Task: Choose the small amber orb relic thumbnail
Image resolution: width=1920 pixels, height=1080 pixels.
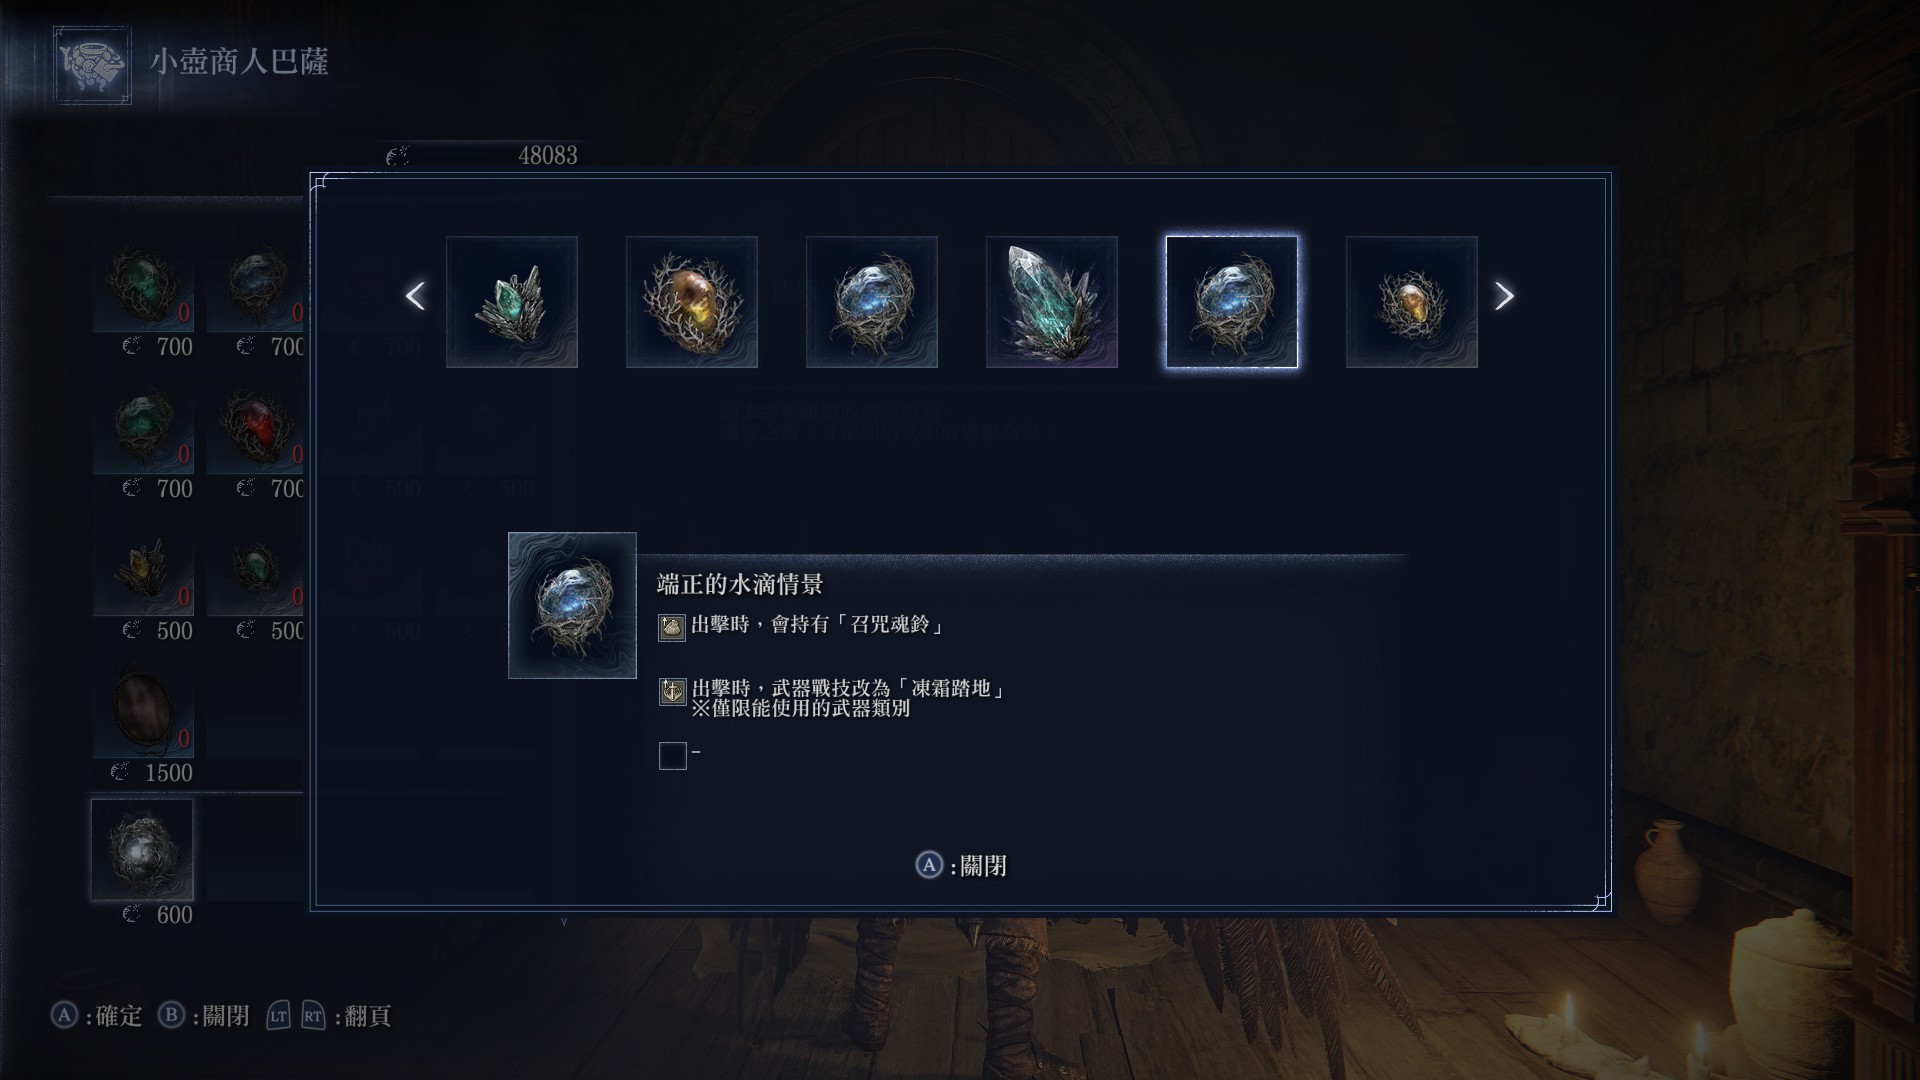Action: pos(1412,302)
